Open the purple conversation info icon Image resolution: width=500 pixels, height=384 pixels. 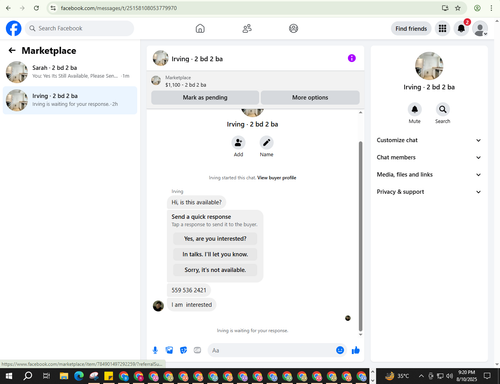coord(352,58)
